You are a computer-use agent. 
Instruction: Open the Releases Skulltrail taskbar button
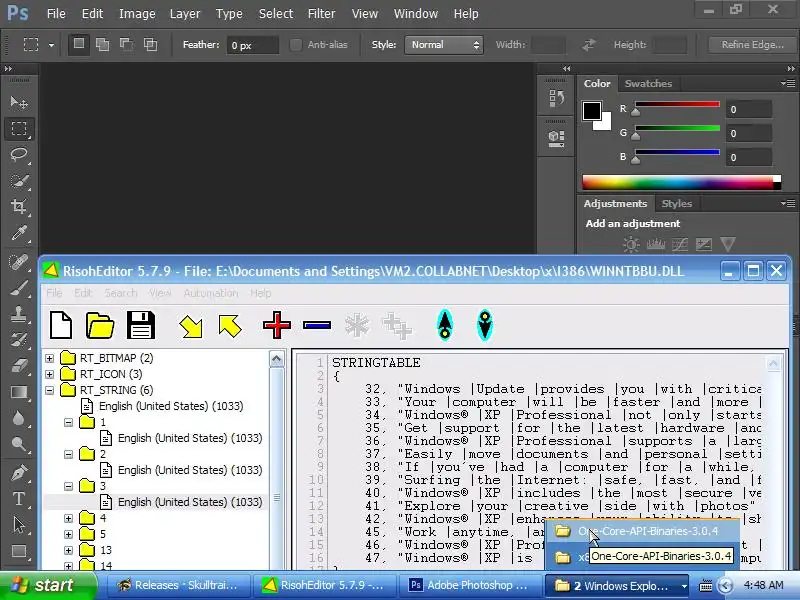pyautogui.click(x=180, y=585)
